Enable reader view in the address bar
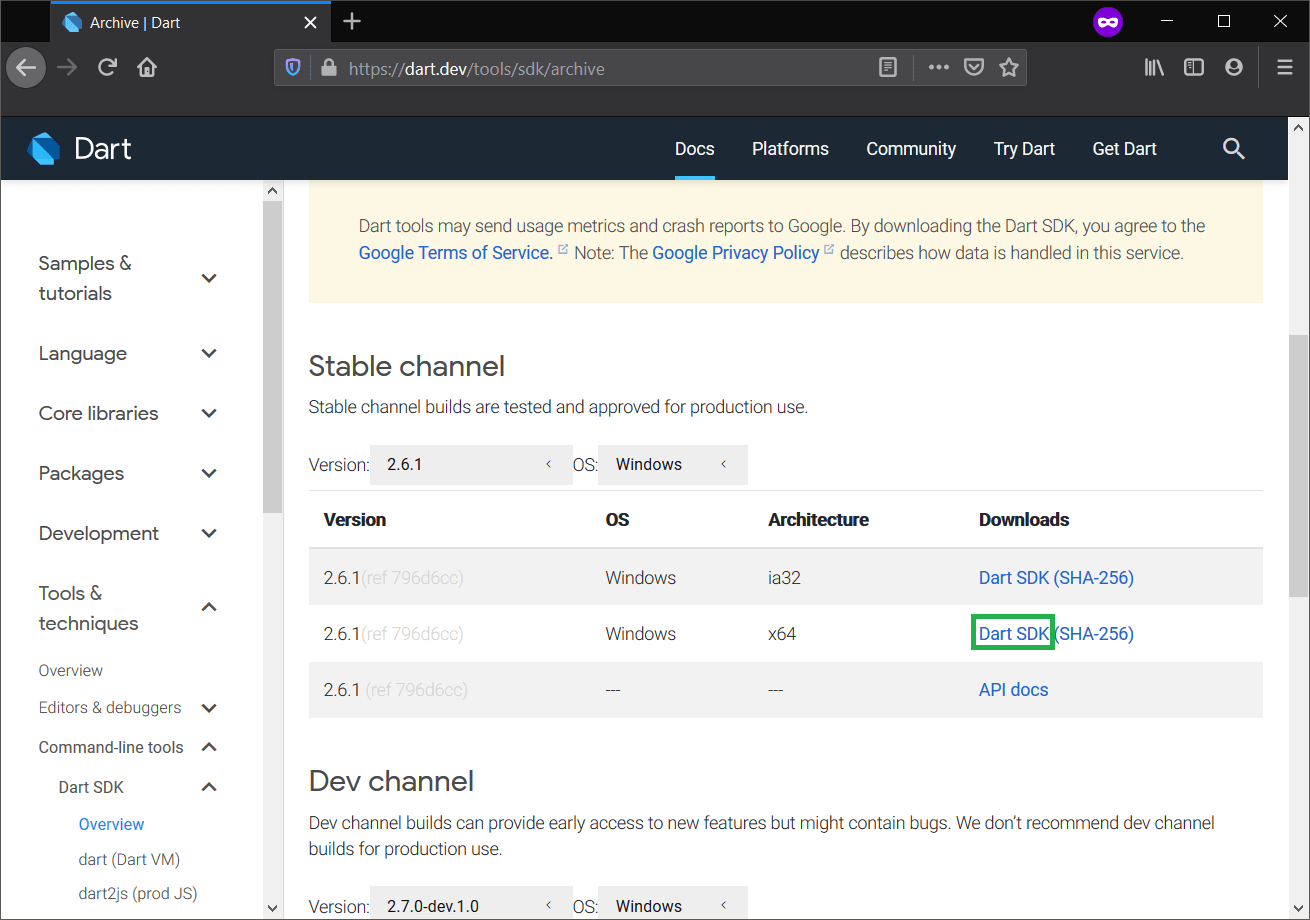 click(x=887, y=66)
